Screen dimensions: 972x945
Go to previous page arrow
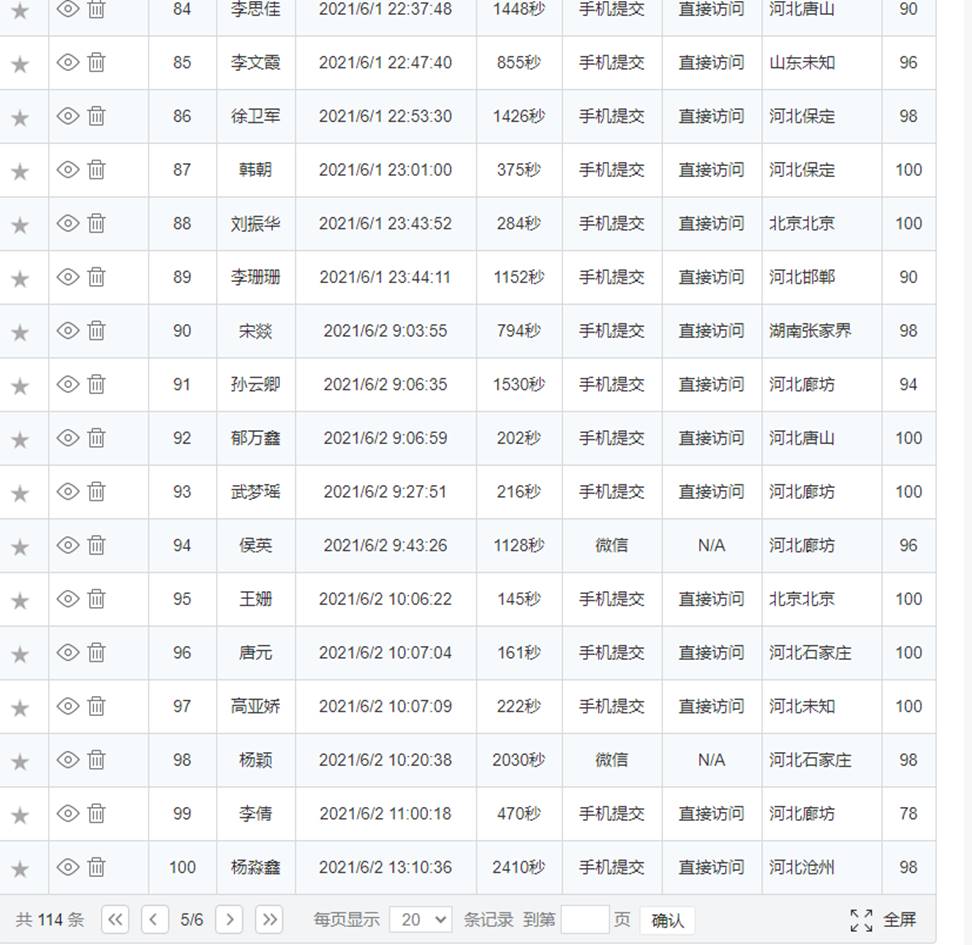tap(154, 920)
